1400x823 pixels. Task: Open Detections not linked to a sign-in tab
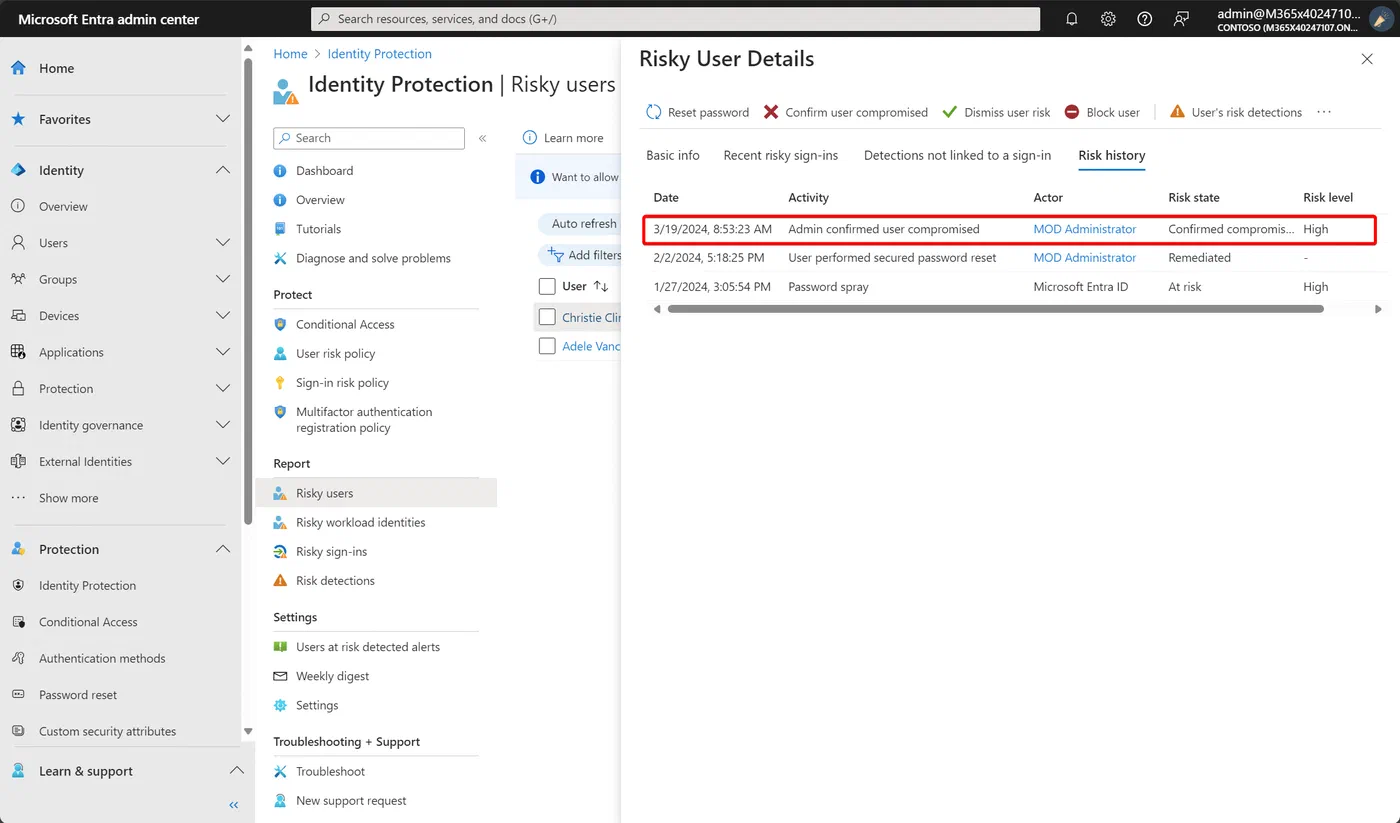click(958, 155)
